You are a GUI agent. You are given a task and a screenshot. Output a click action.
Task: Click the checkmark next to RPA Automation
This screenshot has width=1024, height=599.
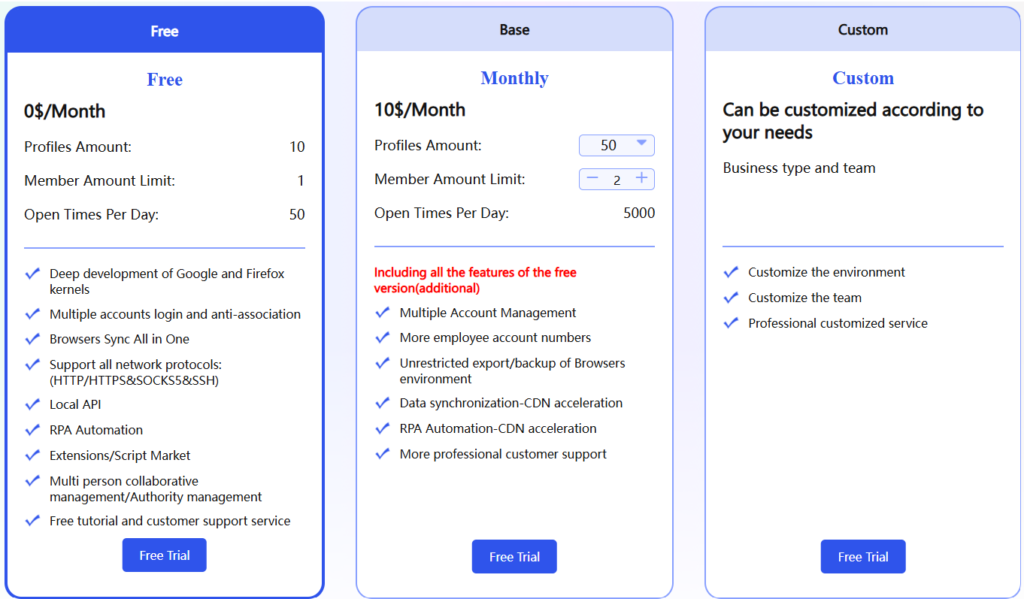coord(33,430)
